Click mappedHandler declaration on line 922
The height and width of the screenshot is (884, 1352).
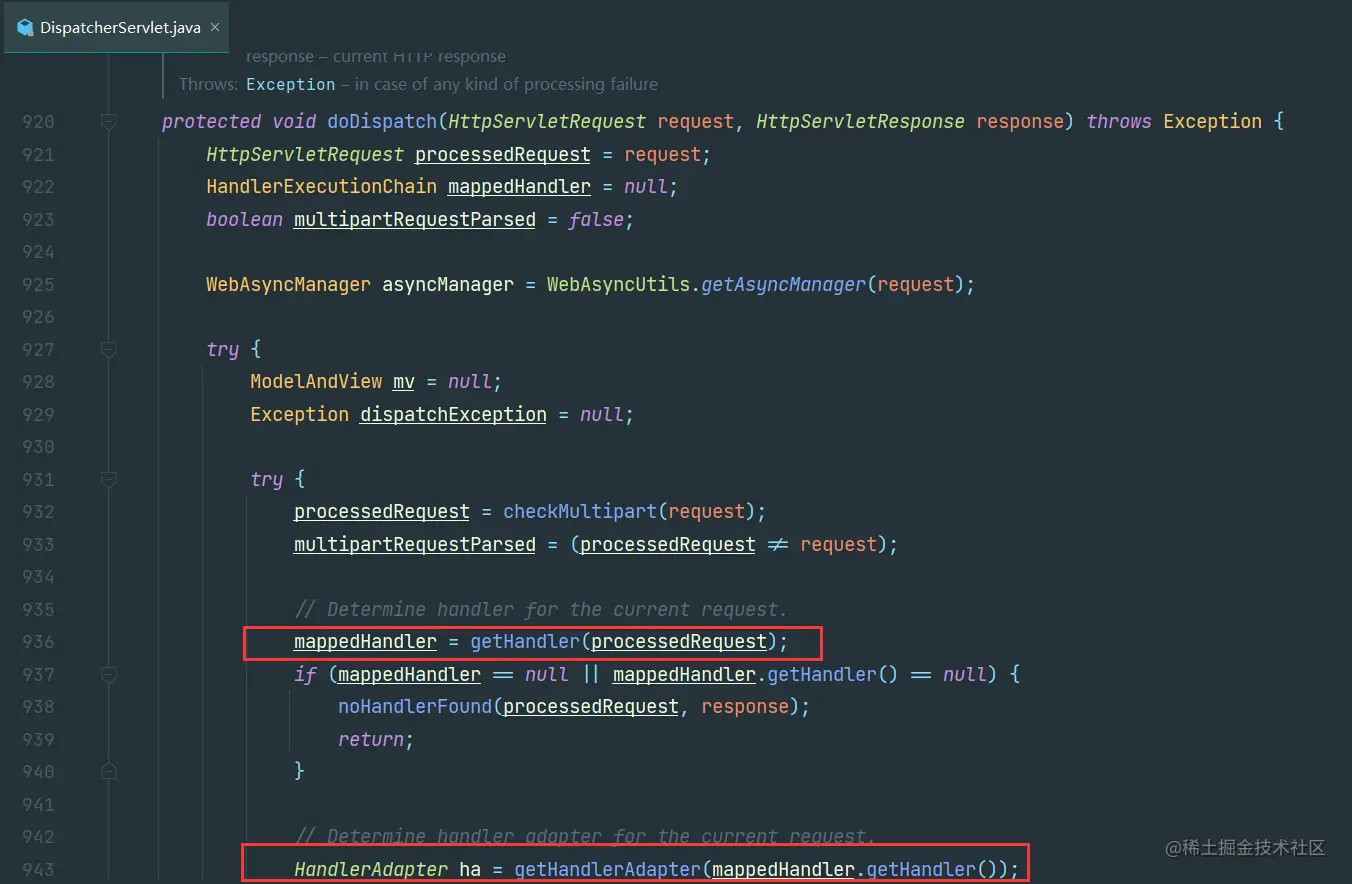[519, 187]
